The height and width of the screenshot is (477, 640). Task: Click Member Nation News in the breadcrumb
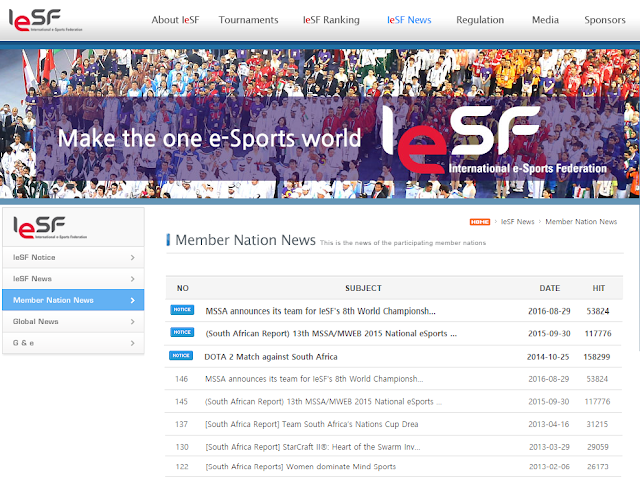pos(581,222)
